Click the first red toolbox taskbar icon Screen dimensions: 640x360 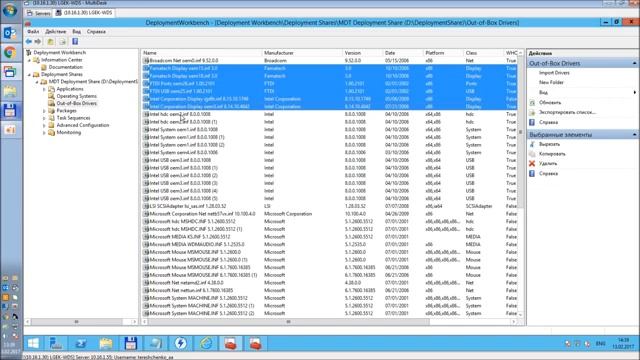[x=231, y=343]
